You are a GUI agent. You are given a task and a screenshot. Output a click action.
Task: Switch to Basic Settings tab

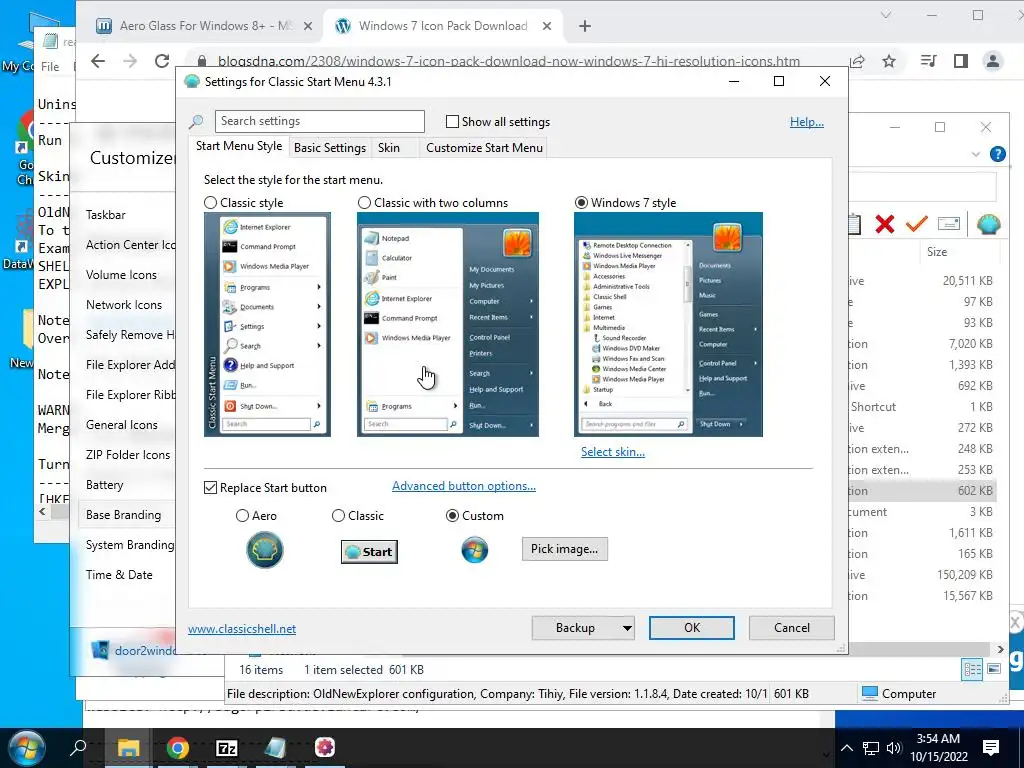(x=330, y=148)
